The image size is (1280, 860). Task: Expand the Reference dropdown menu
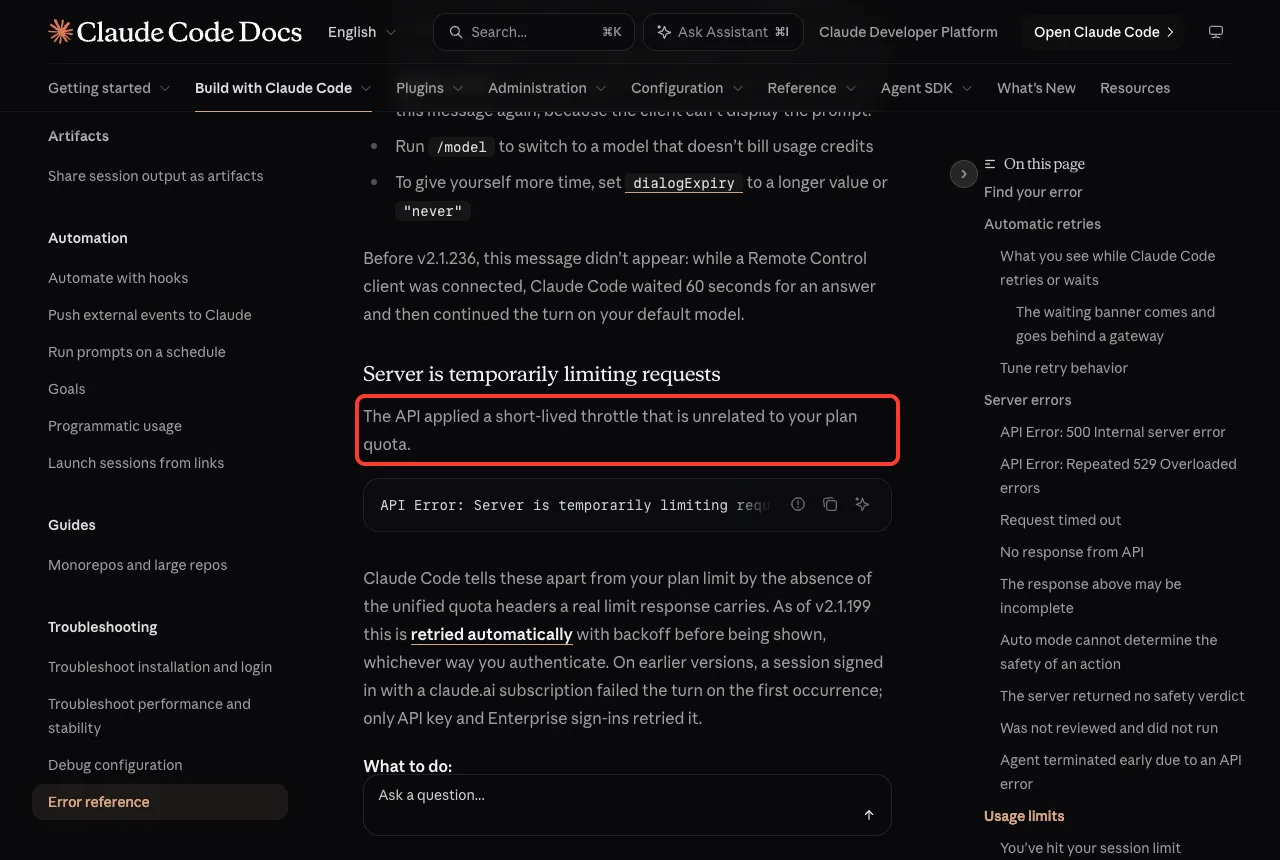click(812, 88)
